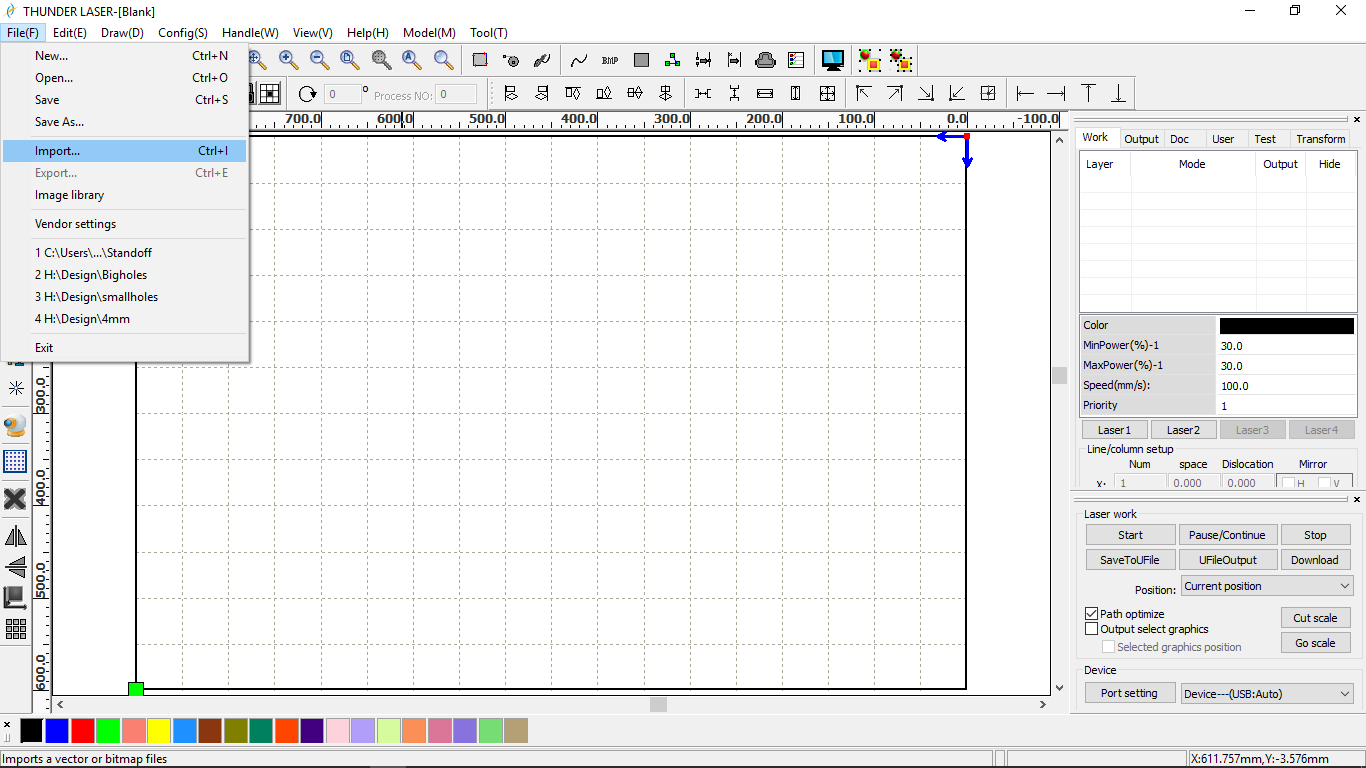Check Output select graphics option
Viewport: 1366px width, 768px height.
[1092, 629]
